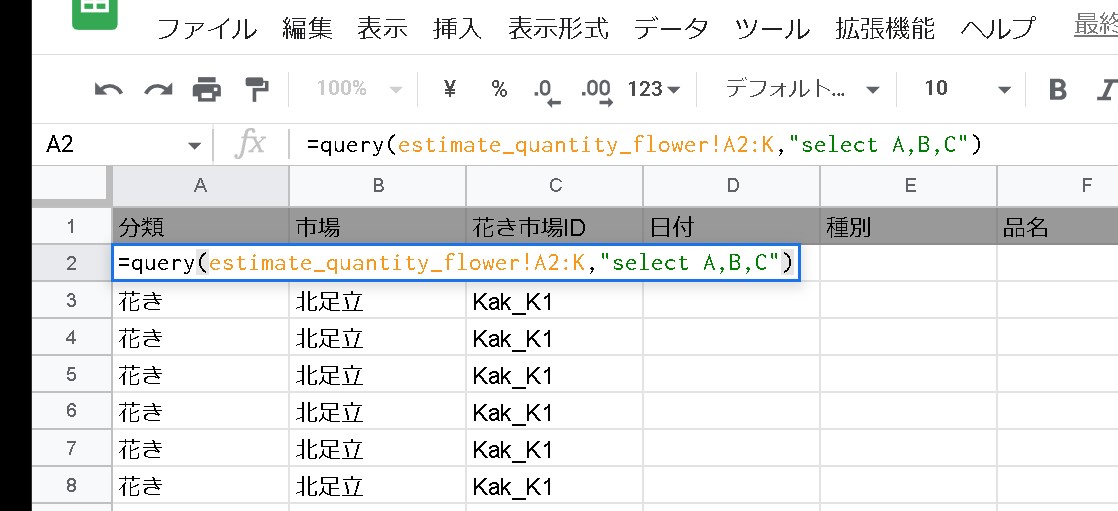
Task: Click header cell 日付
Action: (732, 227)
